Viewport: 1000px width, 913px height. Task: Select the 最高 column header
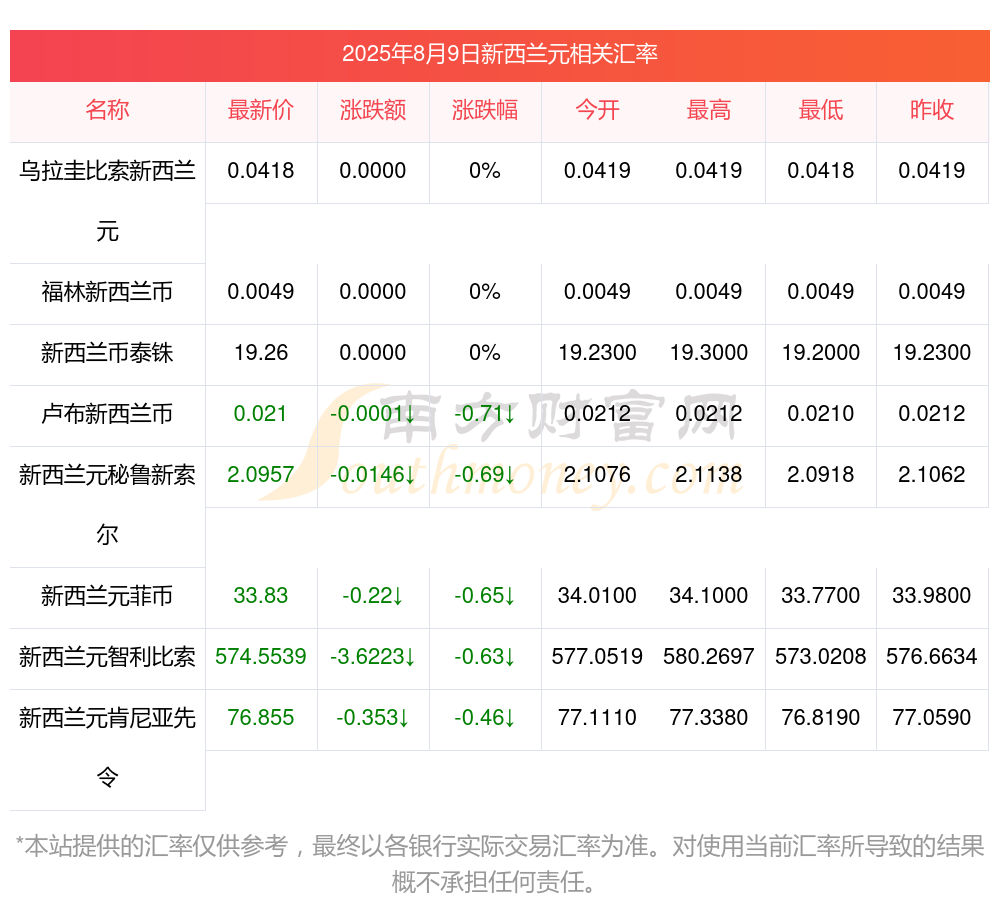[709, 110]
